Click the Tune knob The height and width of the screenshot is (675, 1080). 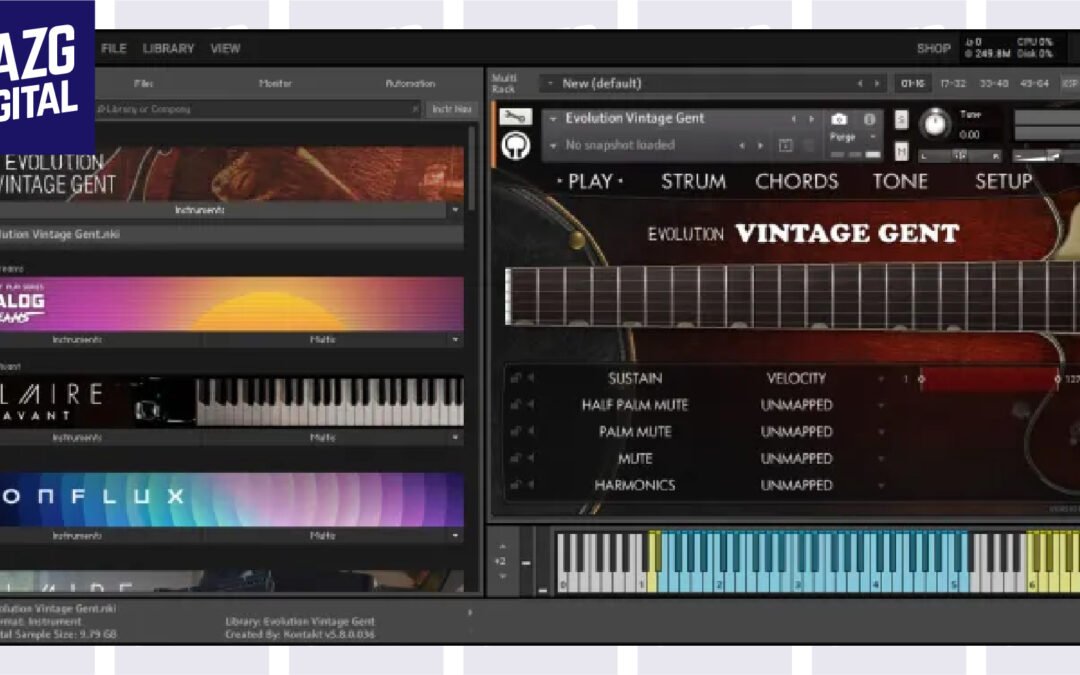coord(935,124)
